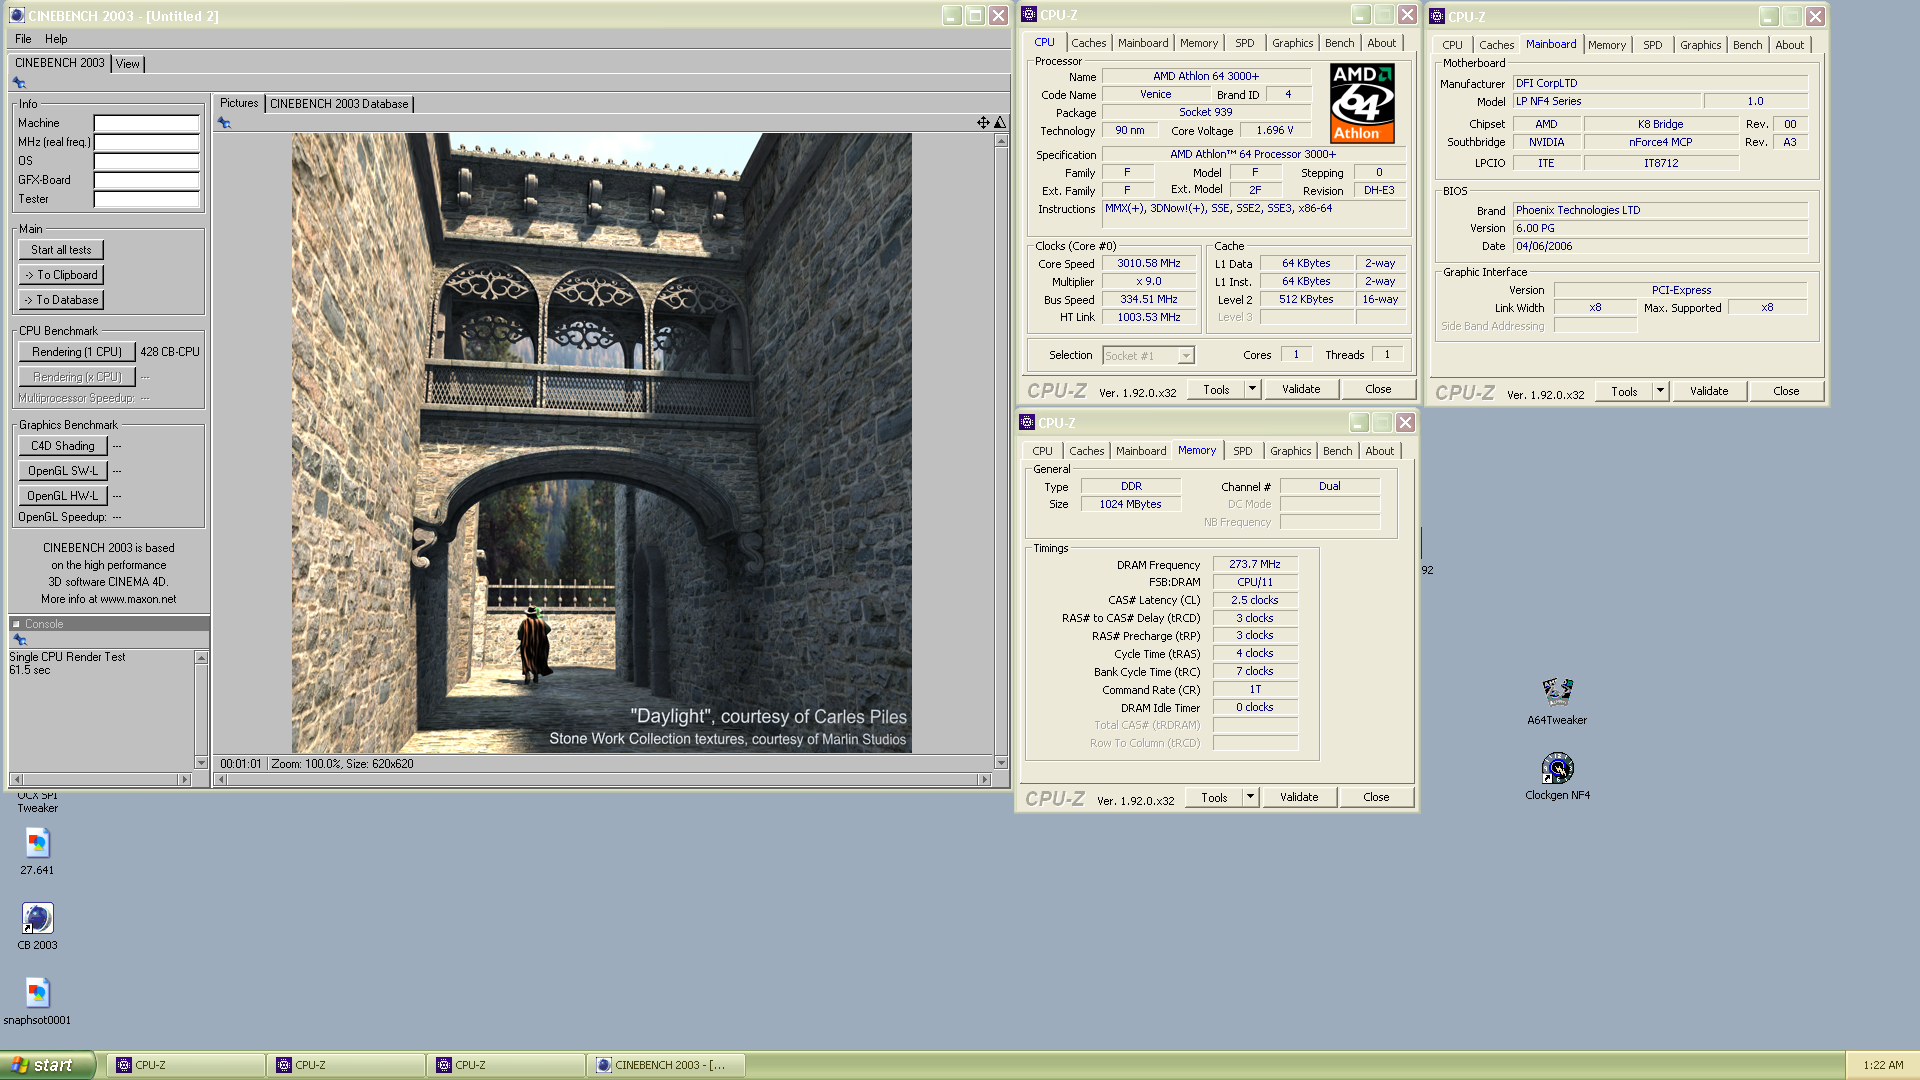The height and width of the screenshot is (1080, 1920).
Task: Click the move/pan icon above the rendered picture
Action: [983, 122]
